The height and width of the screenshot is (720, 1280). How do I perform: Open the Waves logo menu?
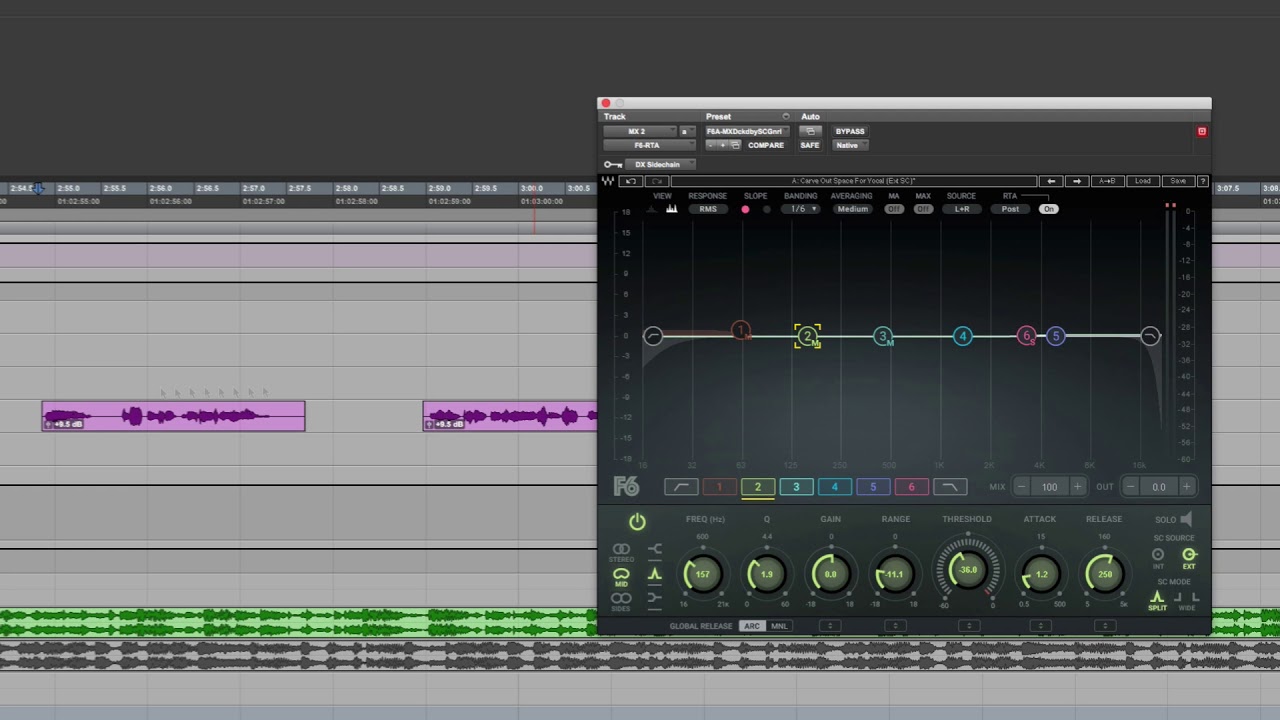point(607,181)
